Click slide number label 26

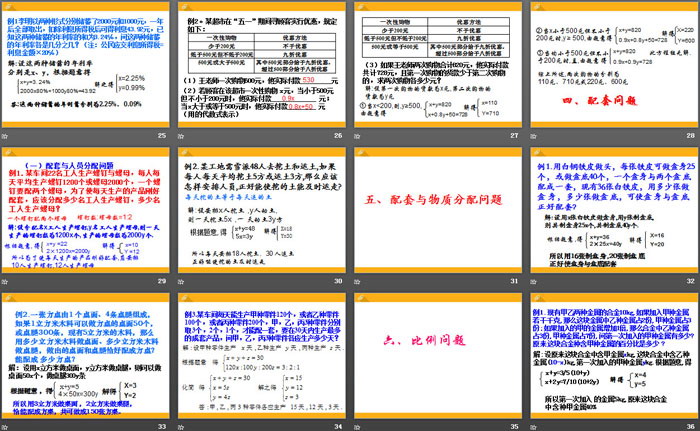[x=338, y=135]
